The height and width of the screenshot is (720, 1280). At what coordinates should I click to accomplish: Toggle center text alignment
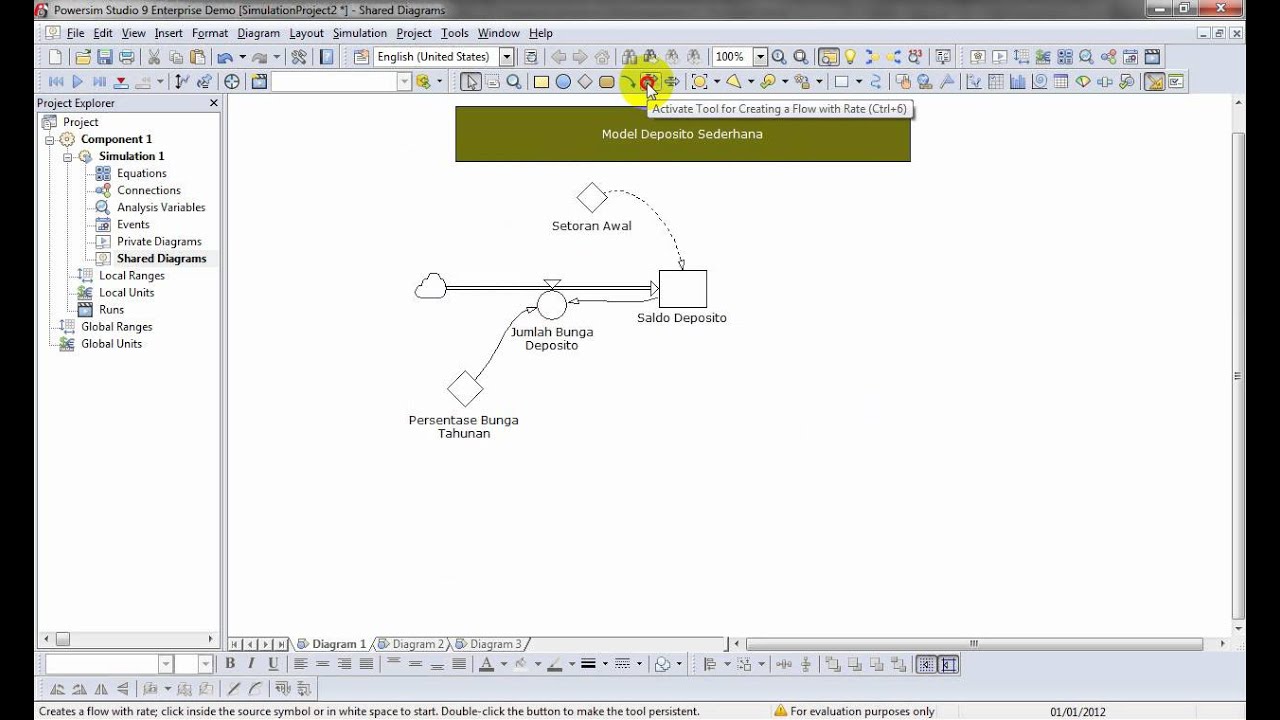coord(322,664)
